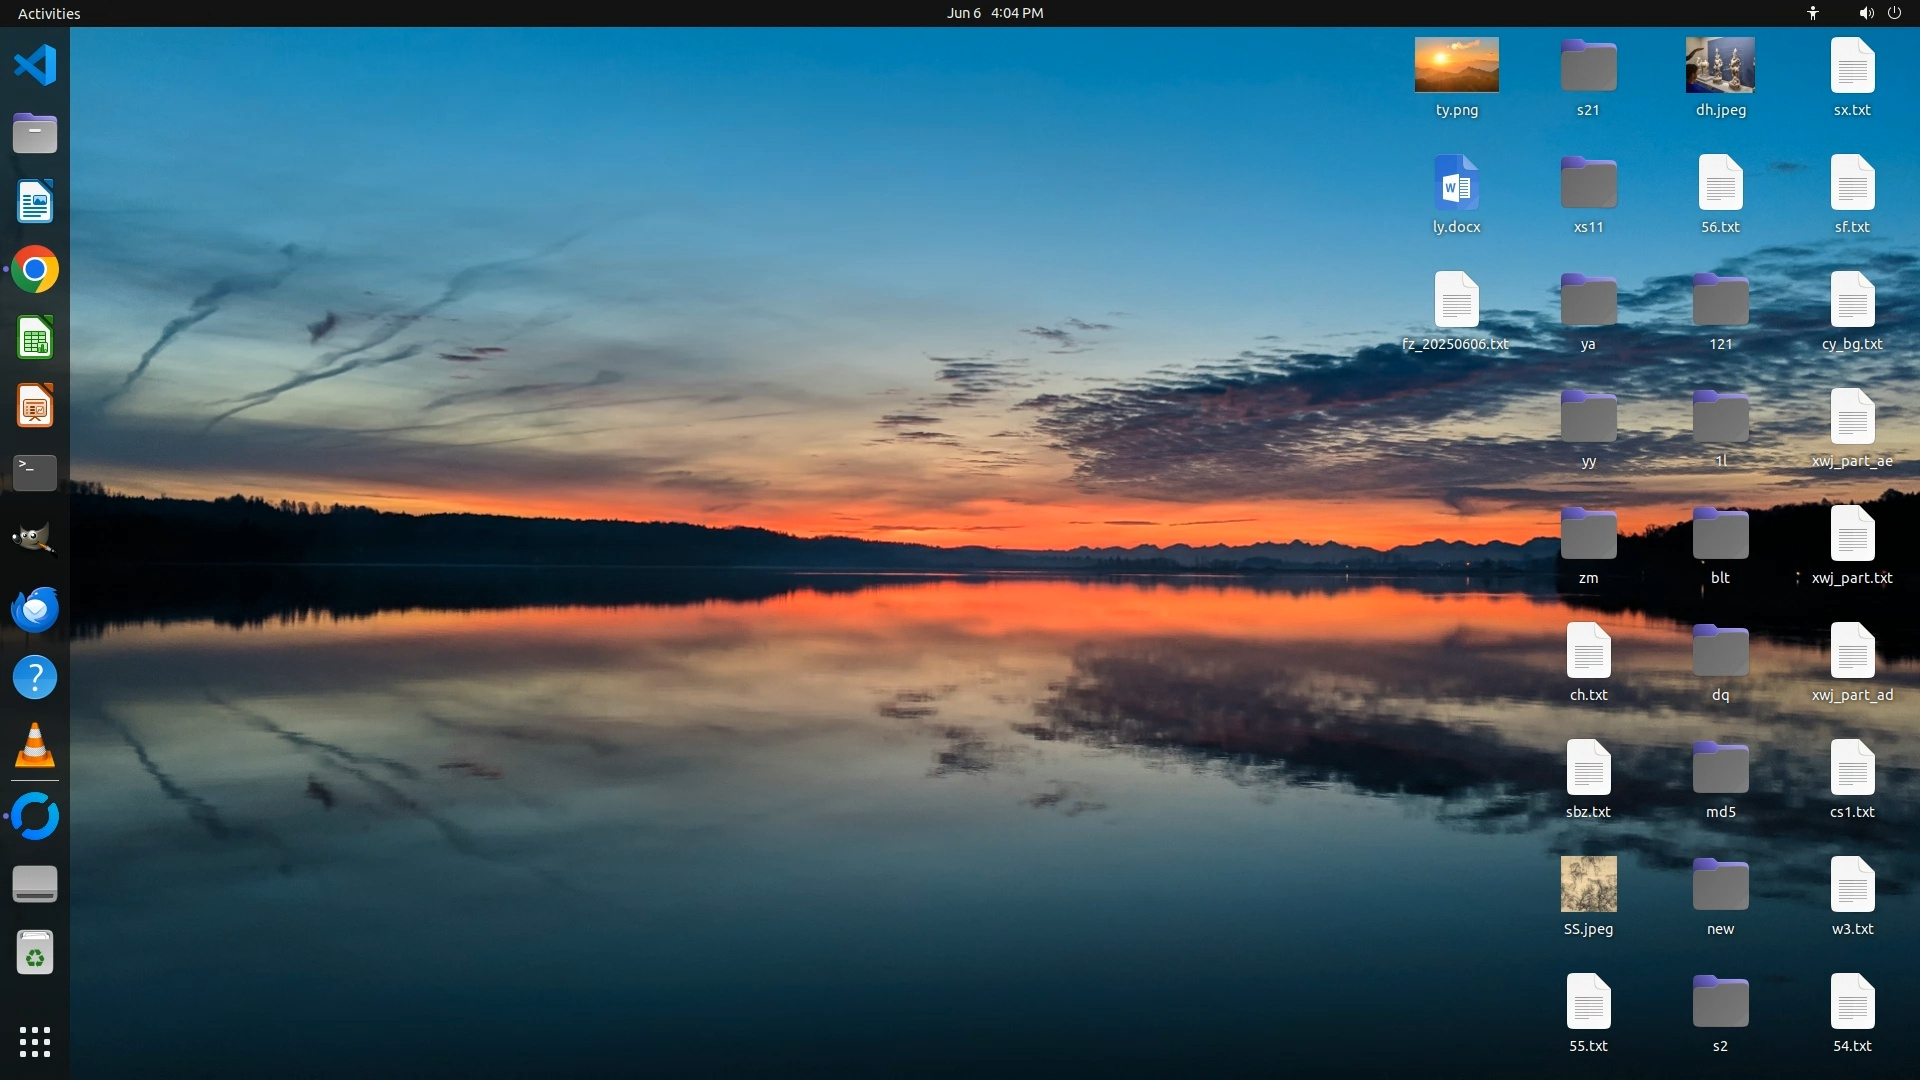Open the Help icon in the dock

35,678
